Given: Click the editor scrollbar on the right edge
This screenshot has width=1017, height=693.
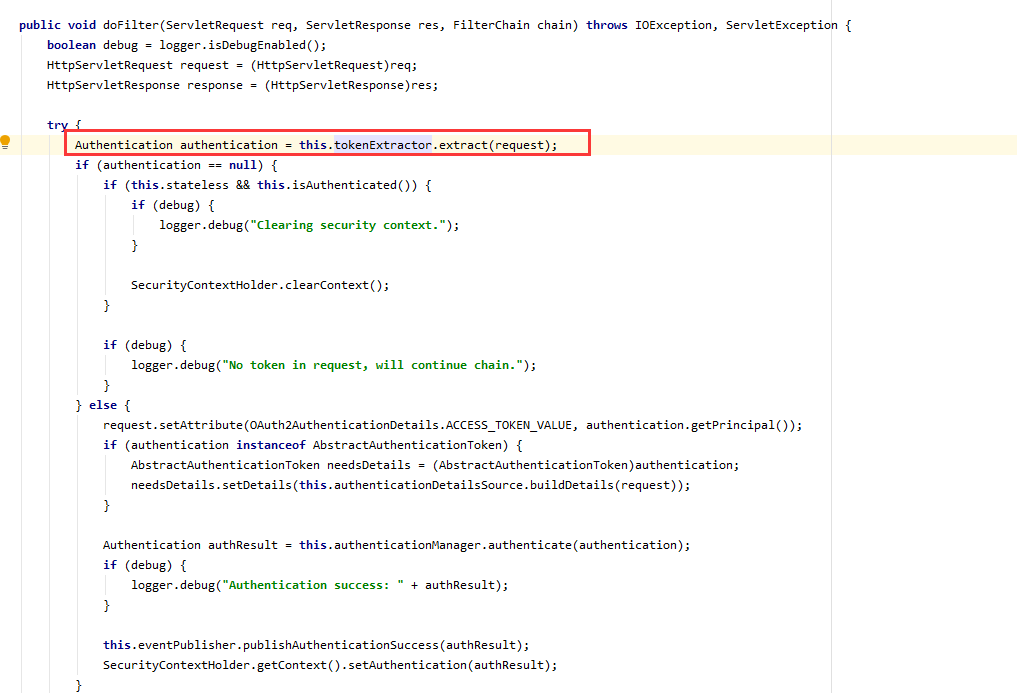Looking at the screenshot, I should click(x=1011, y=300).
